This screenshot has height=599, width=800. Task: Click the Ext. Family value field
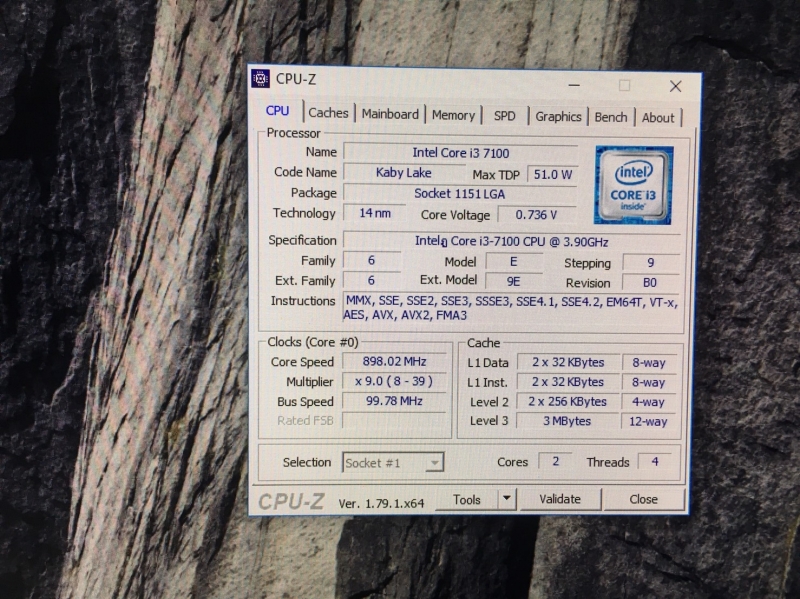[371, 280]
